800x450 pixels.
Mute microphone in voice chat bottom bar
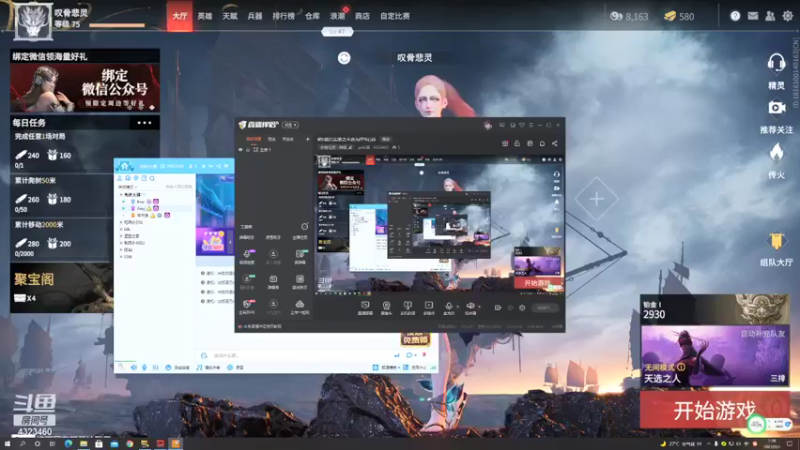point(144,367)
